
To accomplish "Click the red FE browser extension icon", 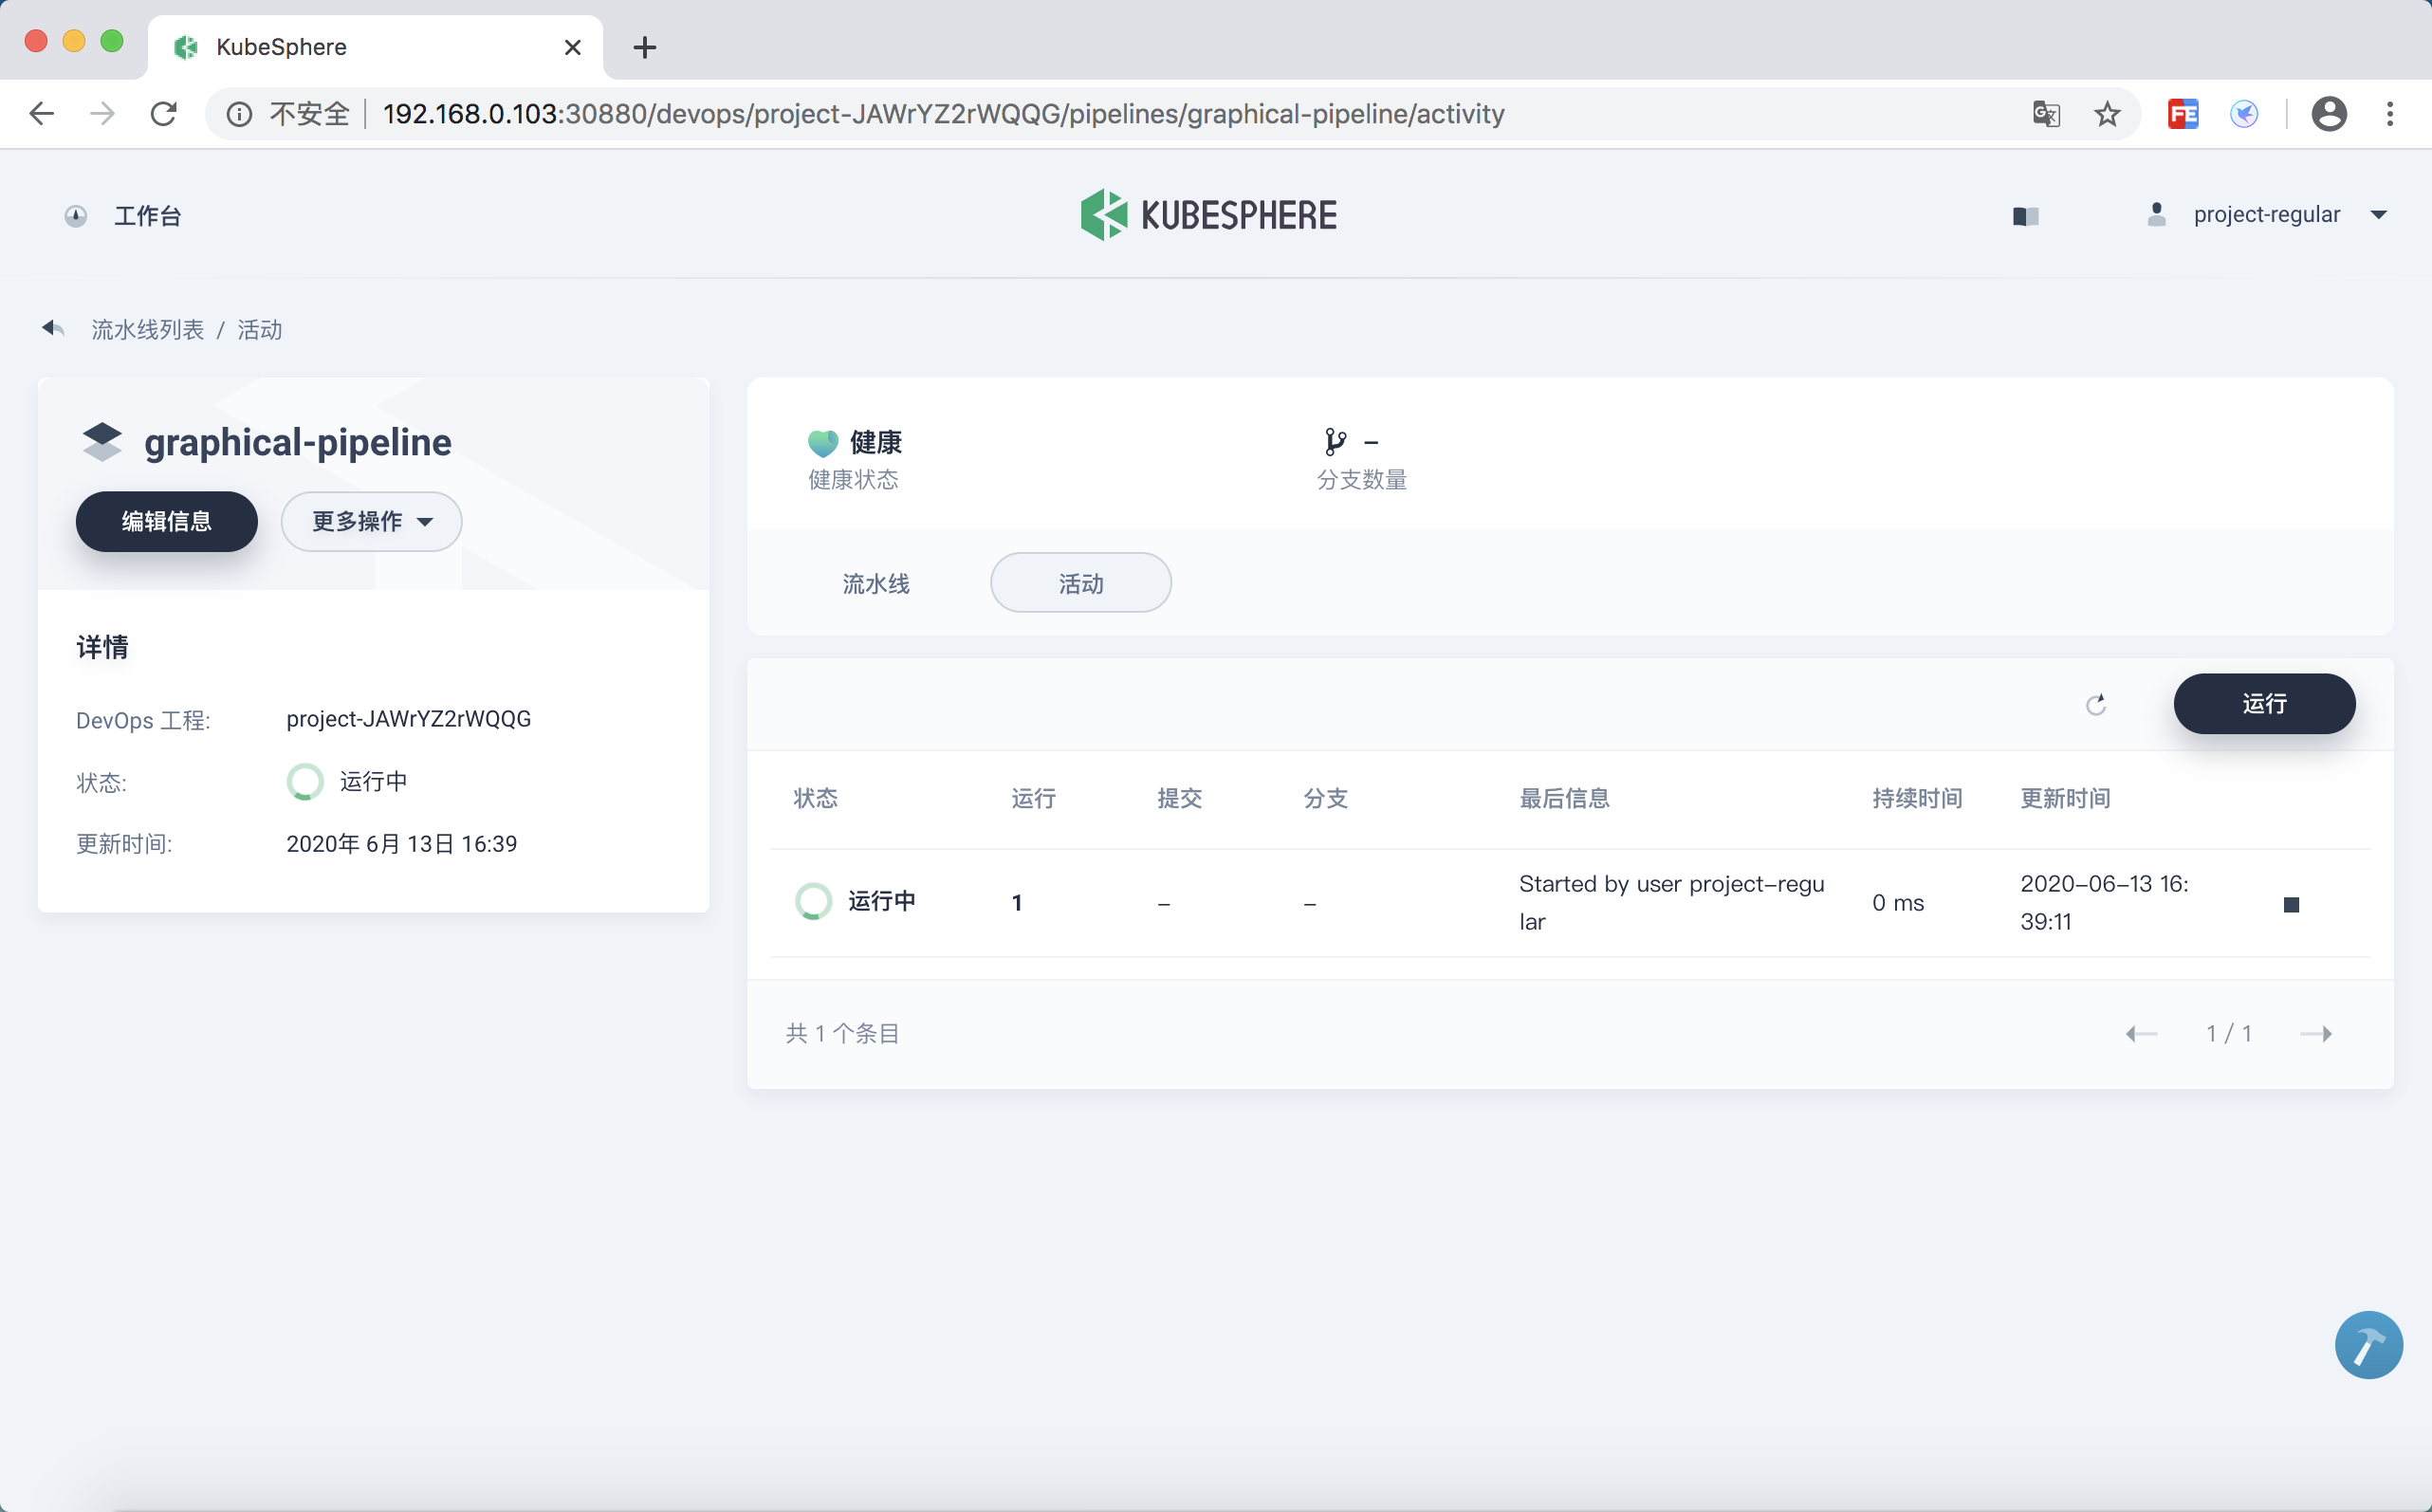I will click(x=2182, y=114).
